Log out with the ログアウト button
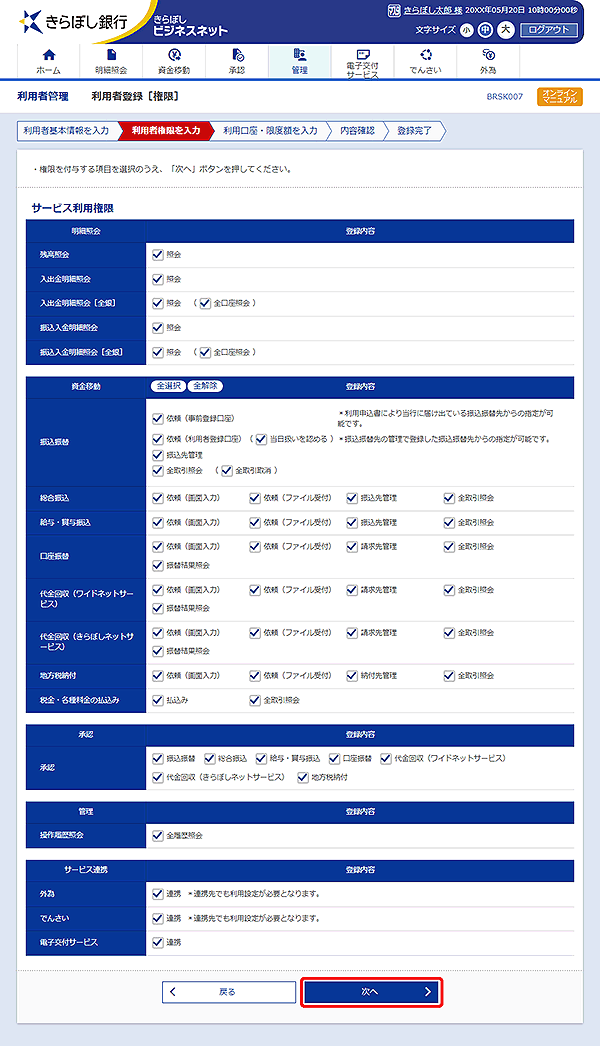Image resolution: width=600 pixels, height=1046 pixels. [x=549, y=30]
